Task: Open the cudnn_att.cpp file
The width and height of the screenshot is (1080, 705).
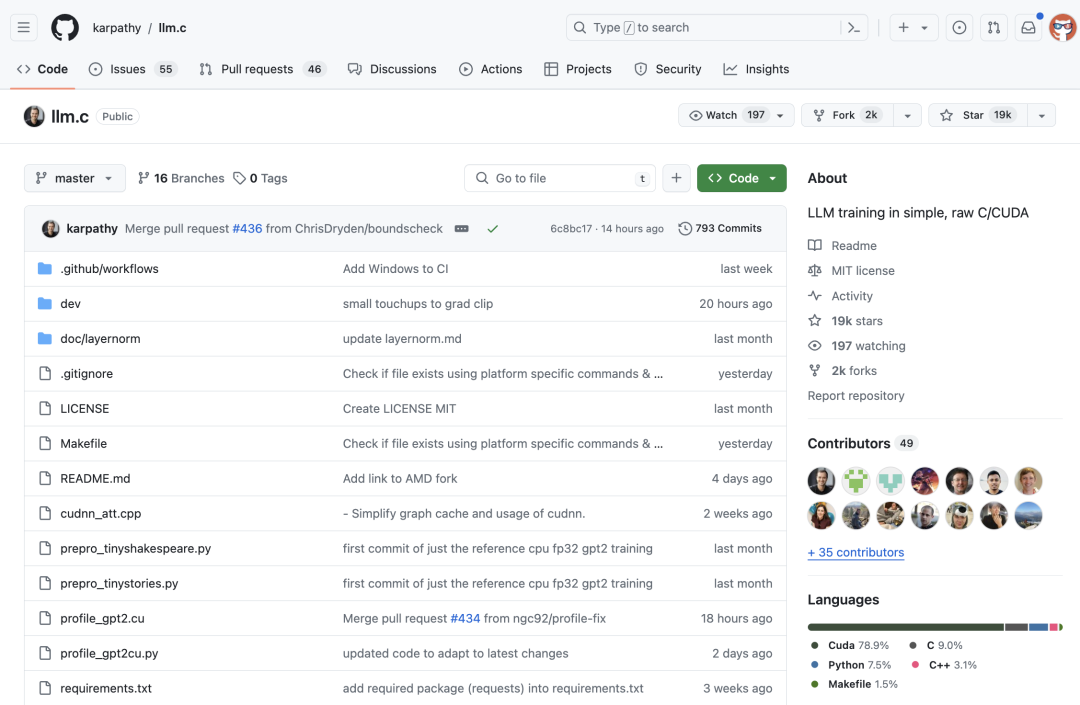Action: coord(101,514)
